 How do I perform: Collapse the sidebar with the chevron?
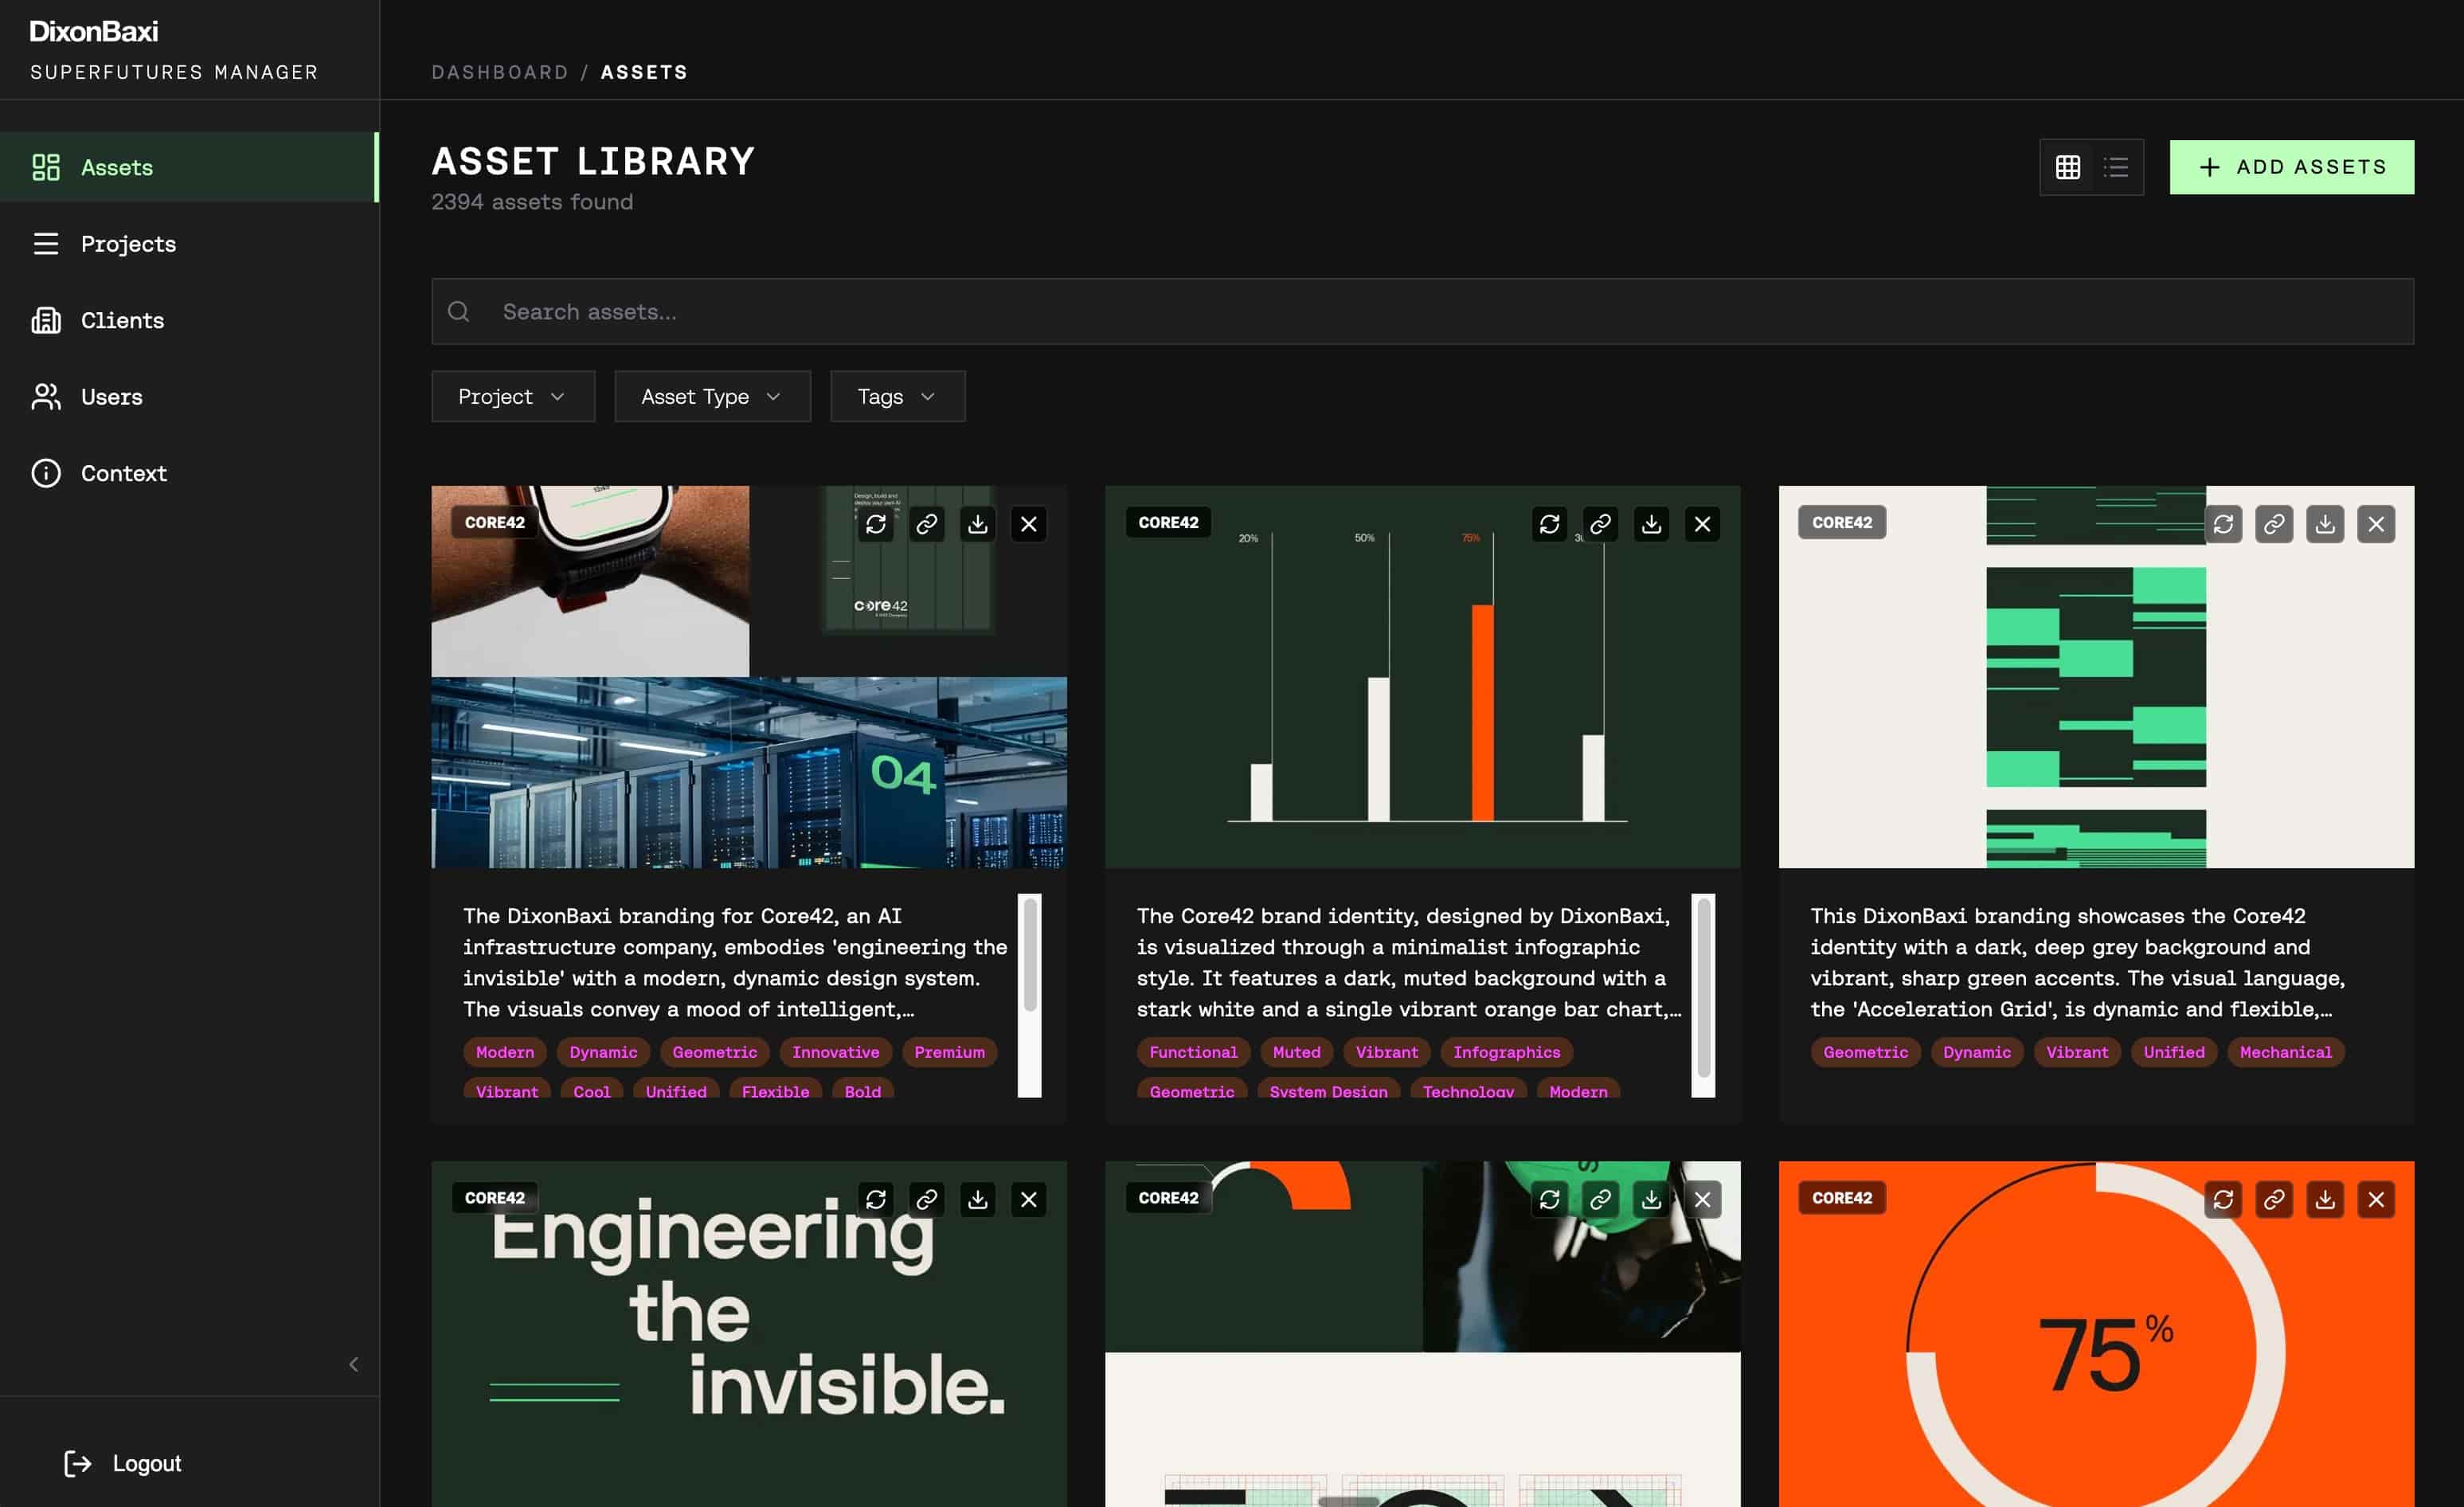pyautogui.click(x=353, y=1364)
